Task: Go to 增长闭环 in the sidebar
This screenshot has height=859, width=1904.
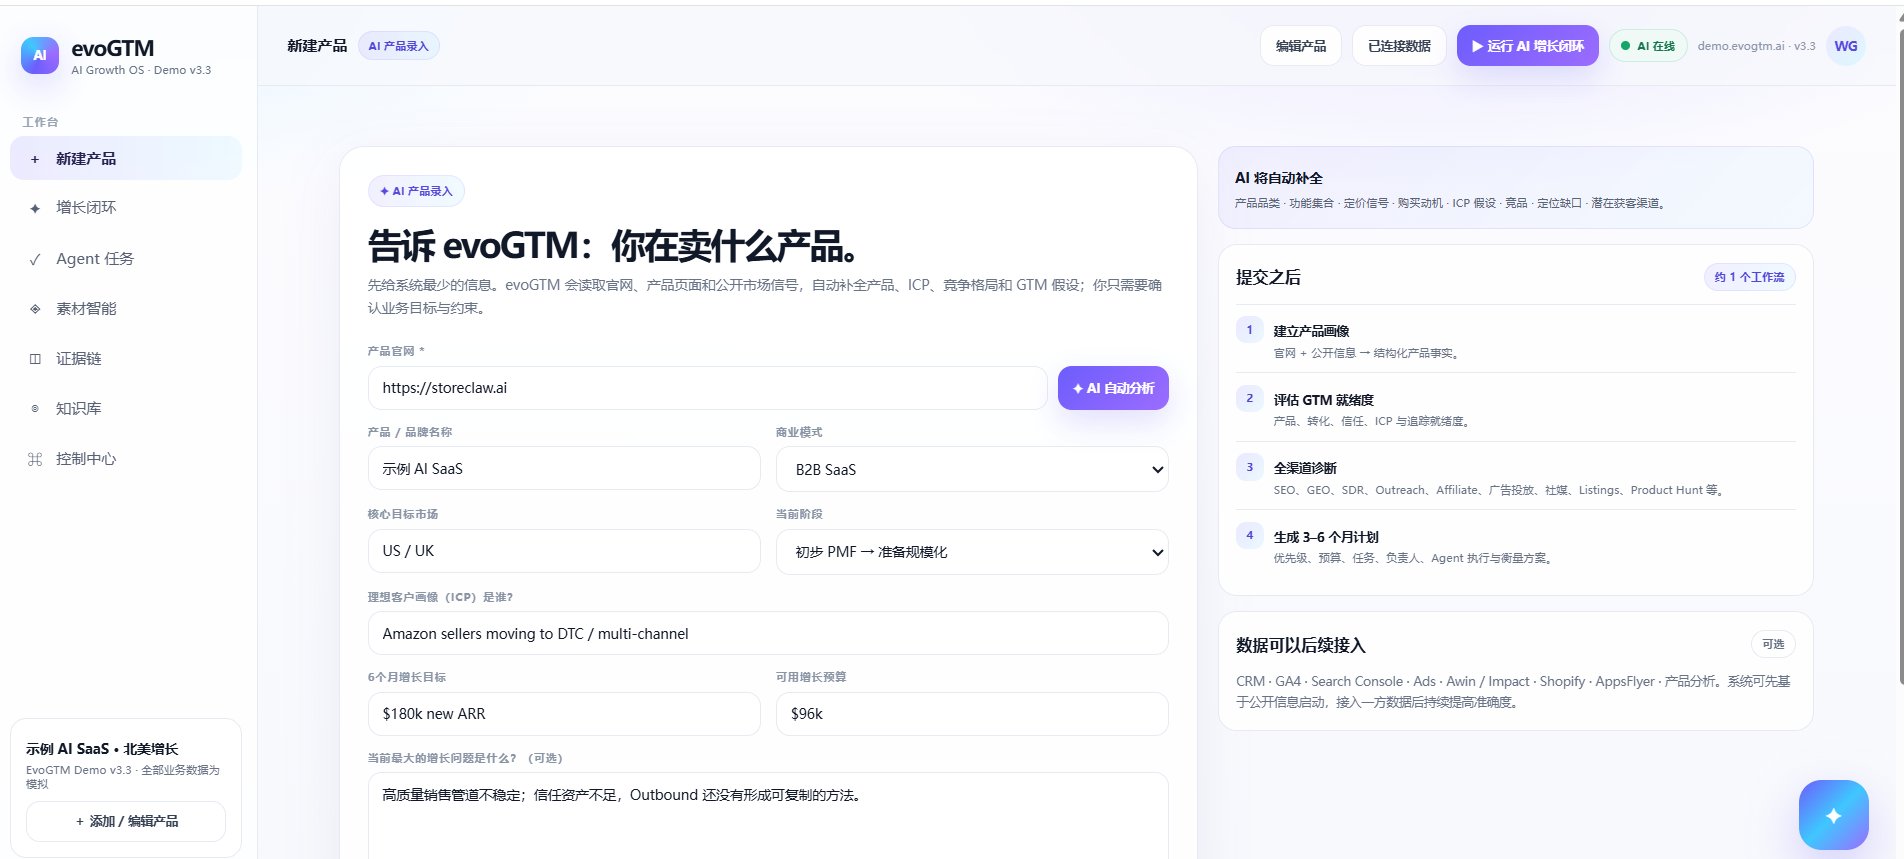Action: (x=126, y=208)
